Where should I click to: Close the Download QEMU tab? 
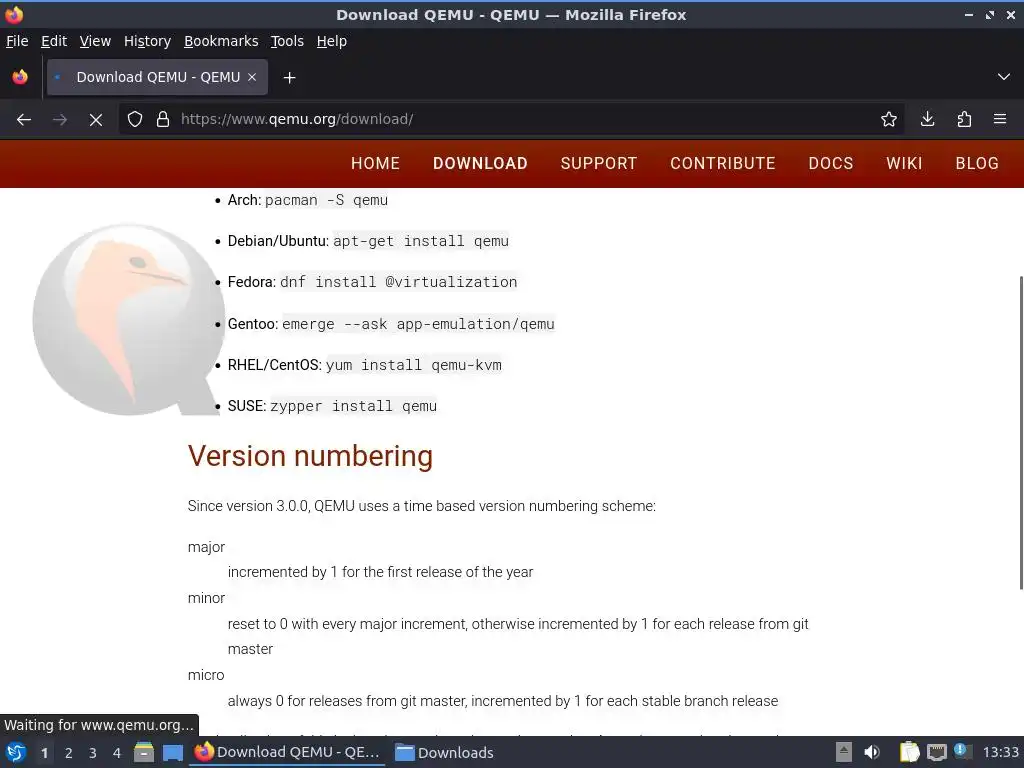click(252, 77)
